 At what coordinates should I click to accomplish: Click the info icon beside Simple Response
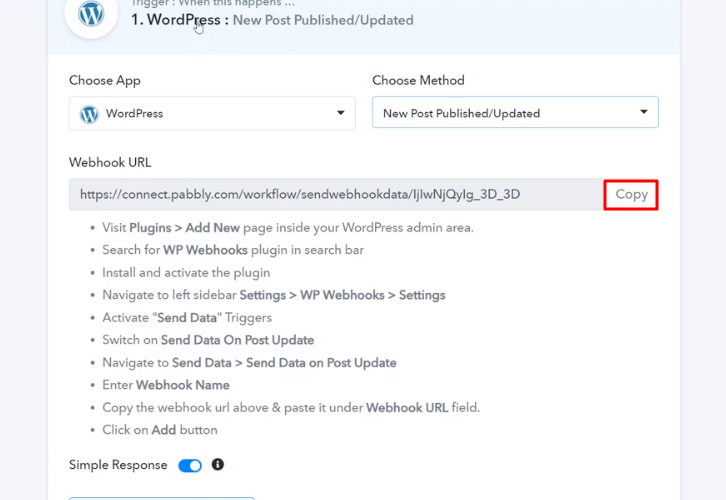[x=218, y=464]
